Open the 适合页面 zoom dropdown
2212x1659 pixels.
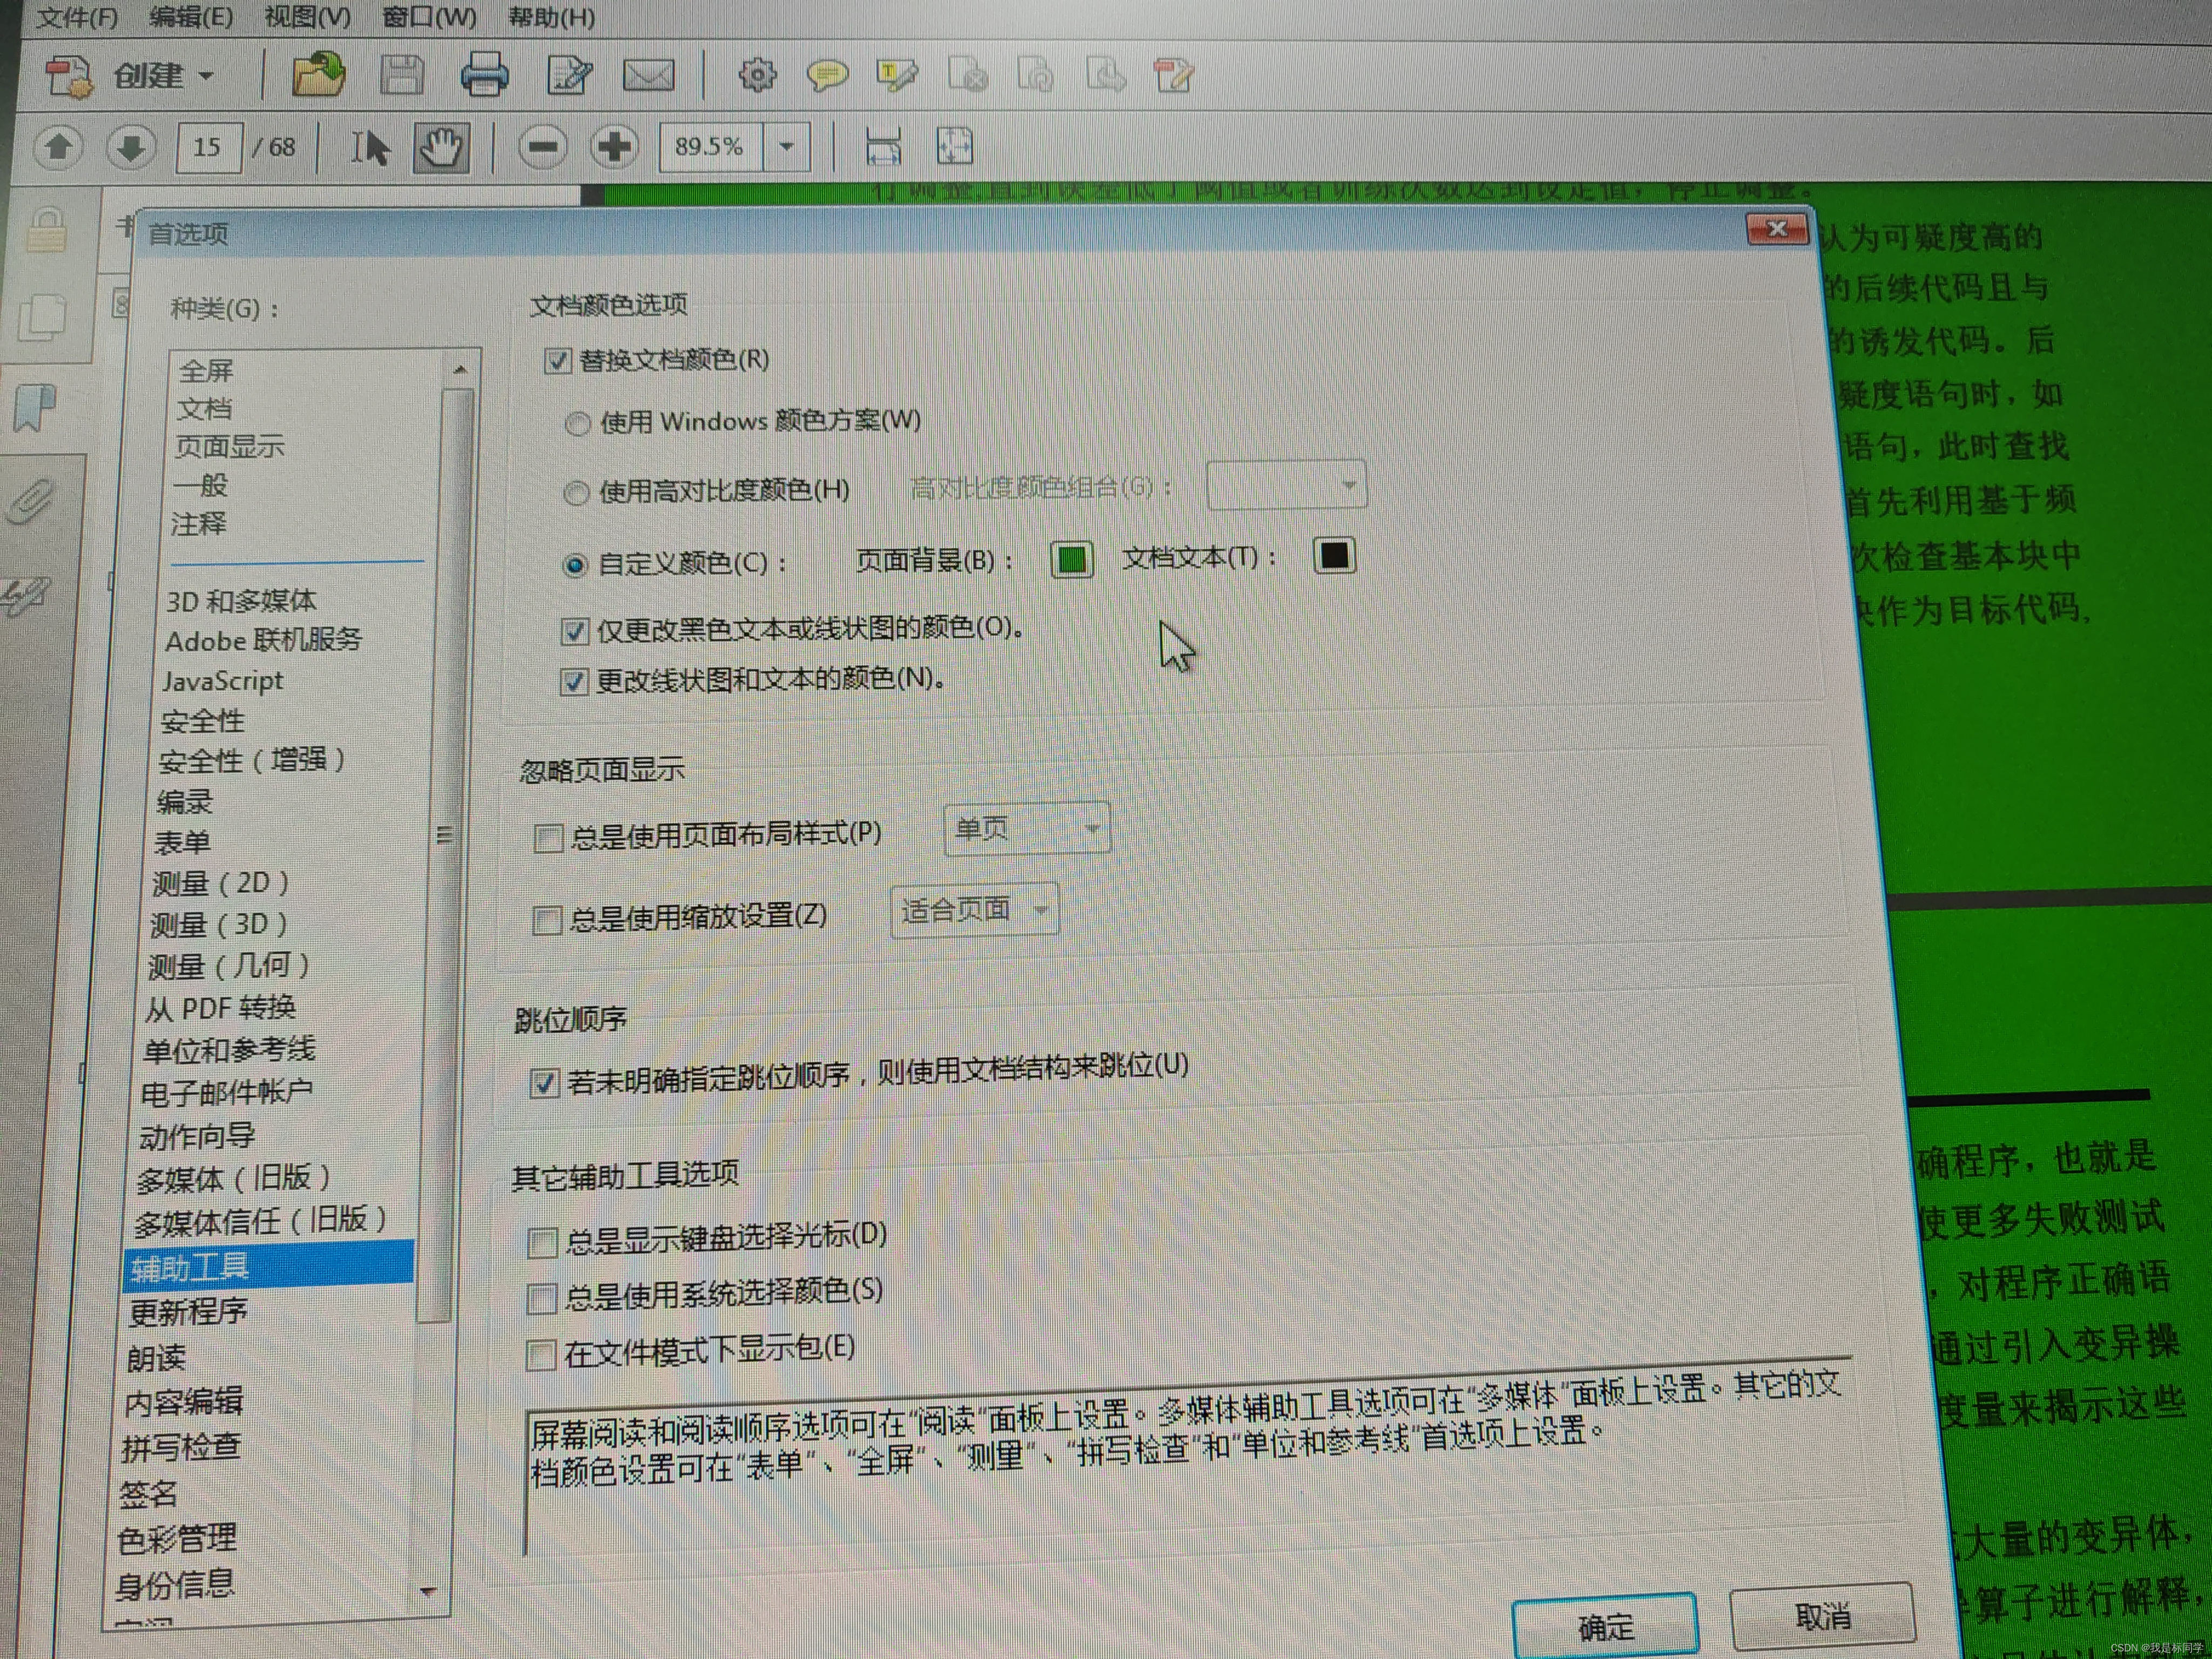pyautogui.click(x=974, y=911)
